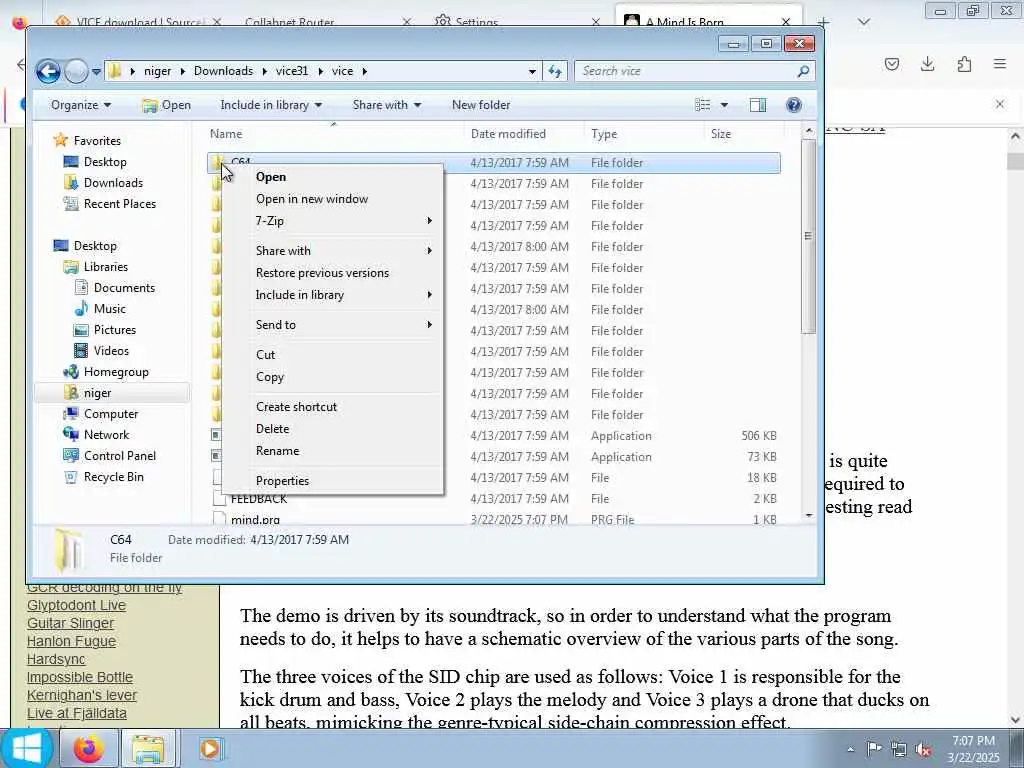Click the Search vice input field
Image resolution: width=1024 pixels, height=768 pixels.
click(686, 71)
